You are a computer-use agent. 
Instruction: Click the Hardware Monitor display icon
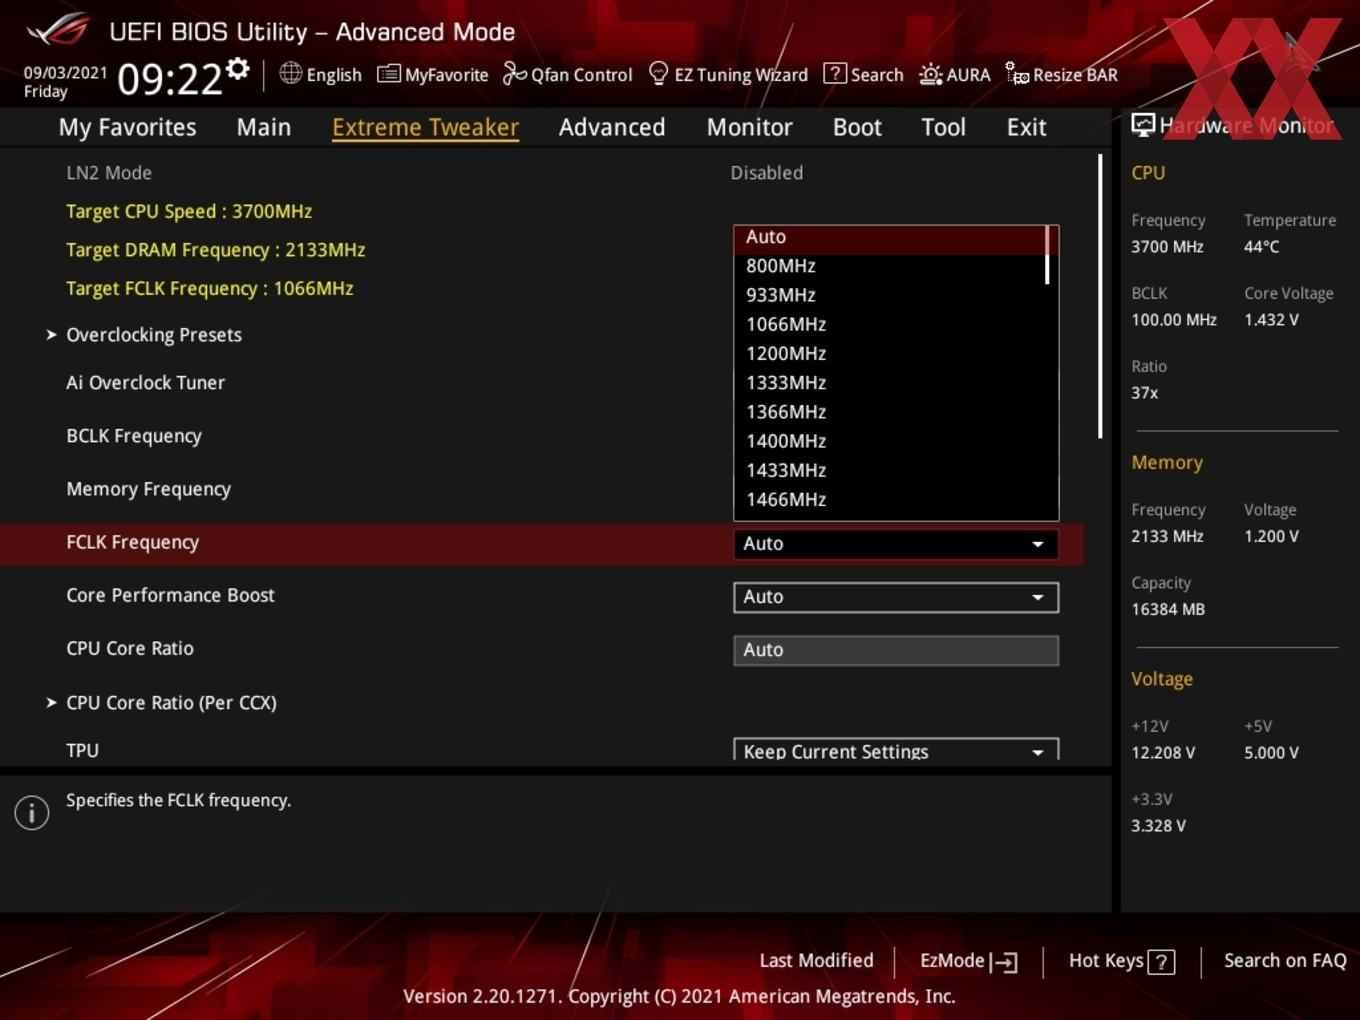(1142, 124)
